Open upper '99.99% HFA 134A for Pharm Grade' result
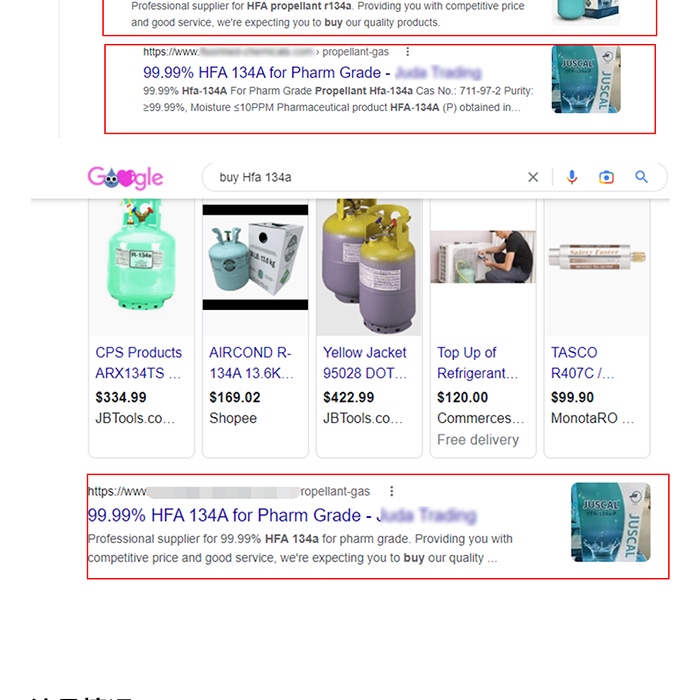 [x=312, y=72]
